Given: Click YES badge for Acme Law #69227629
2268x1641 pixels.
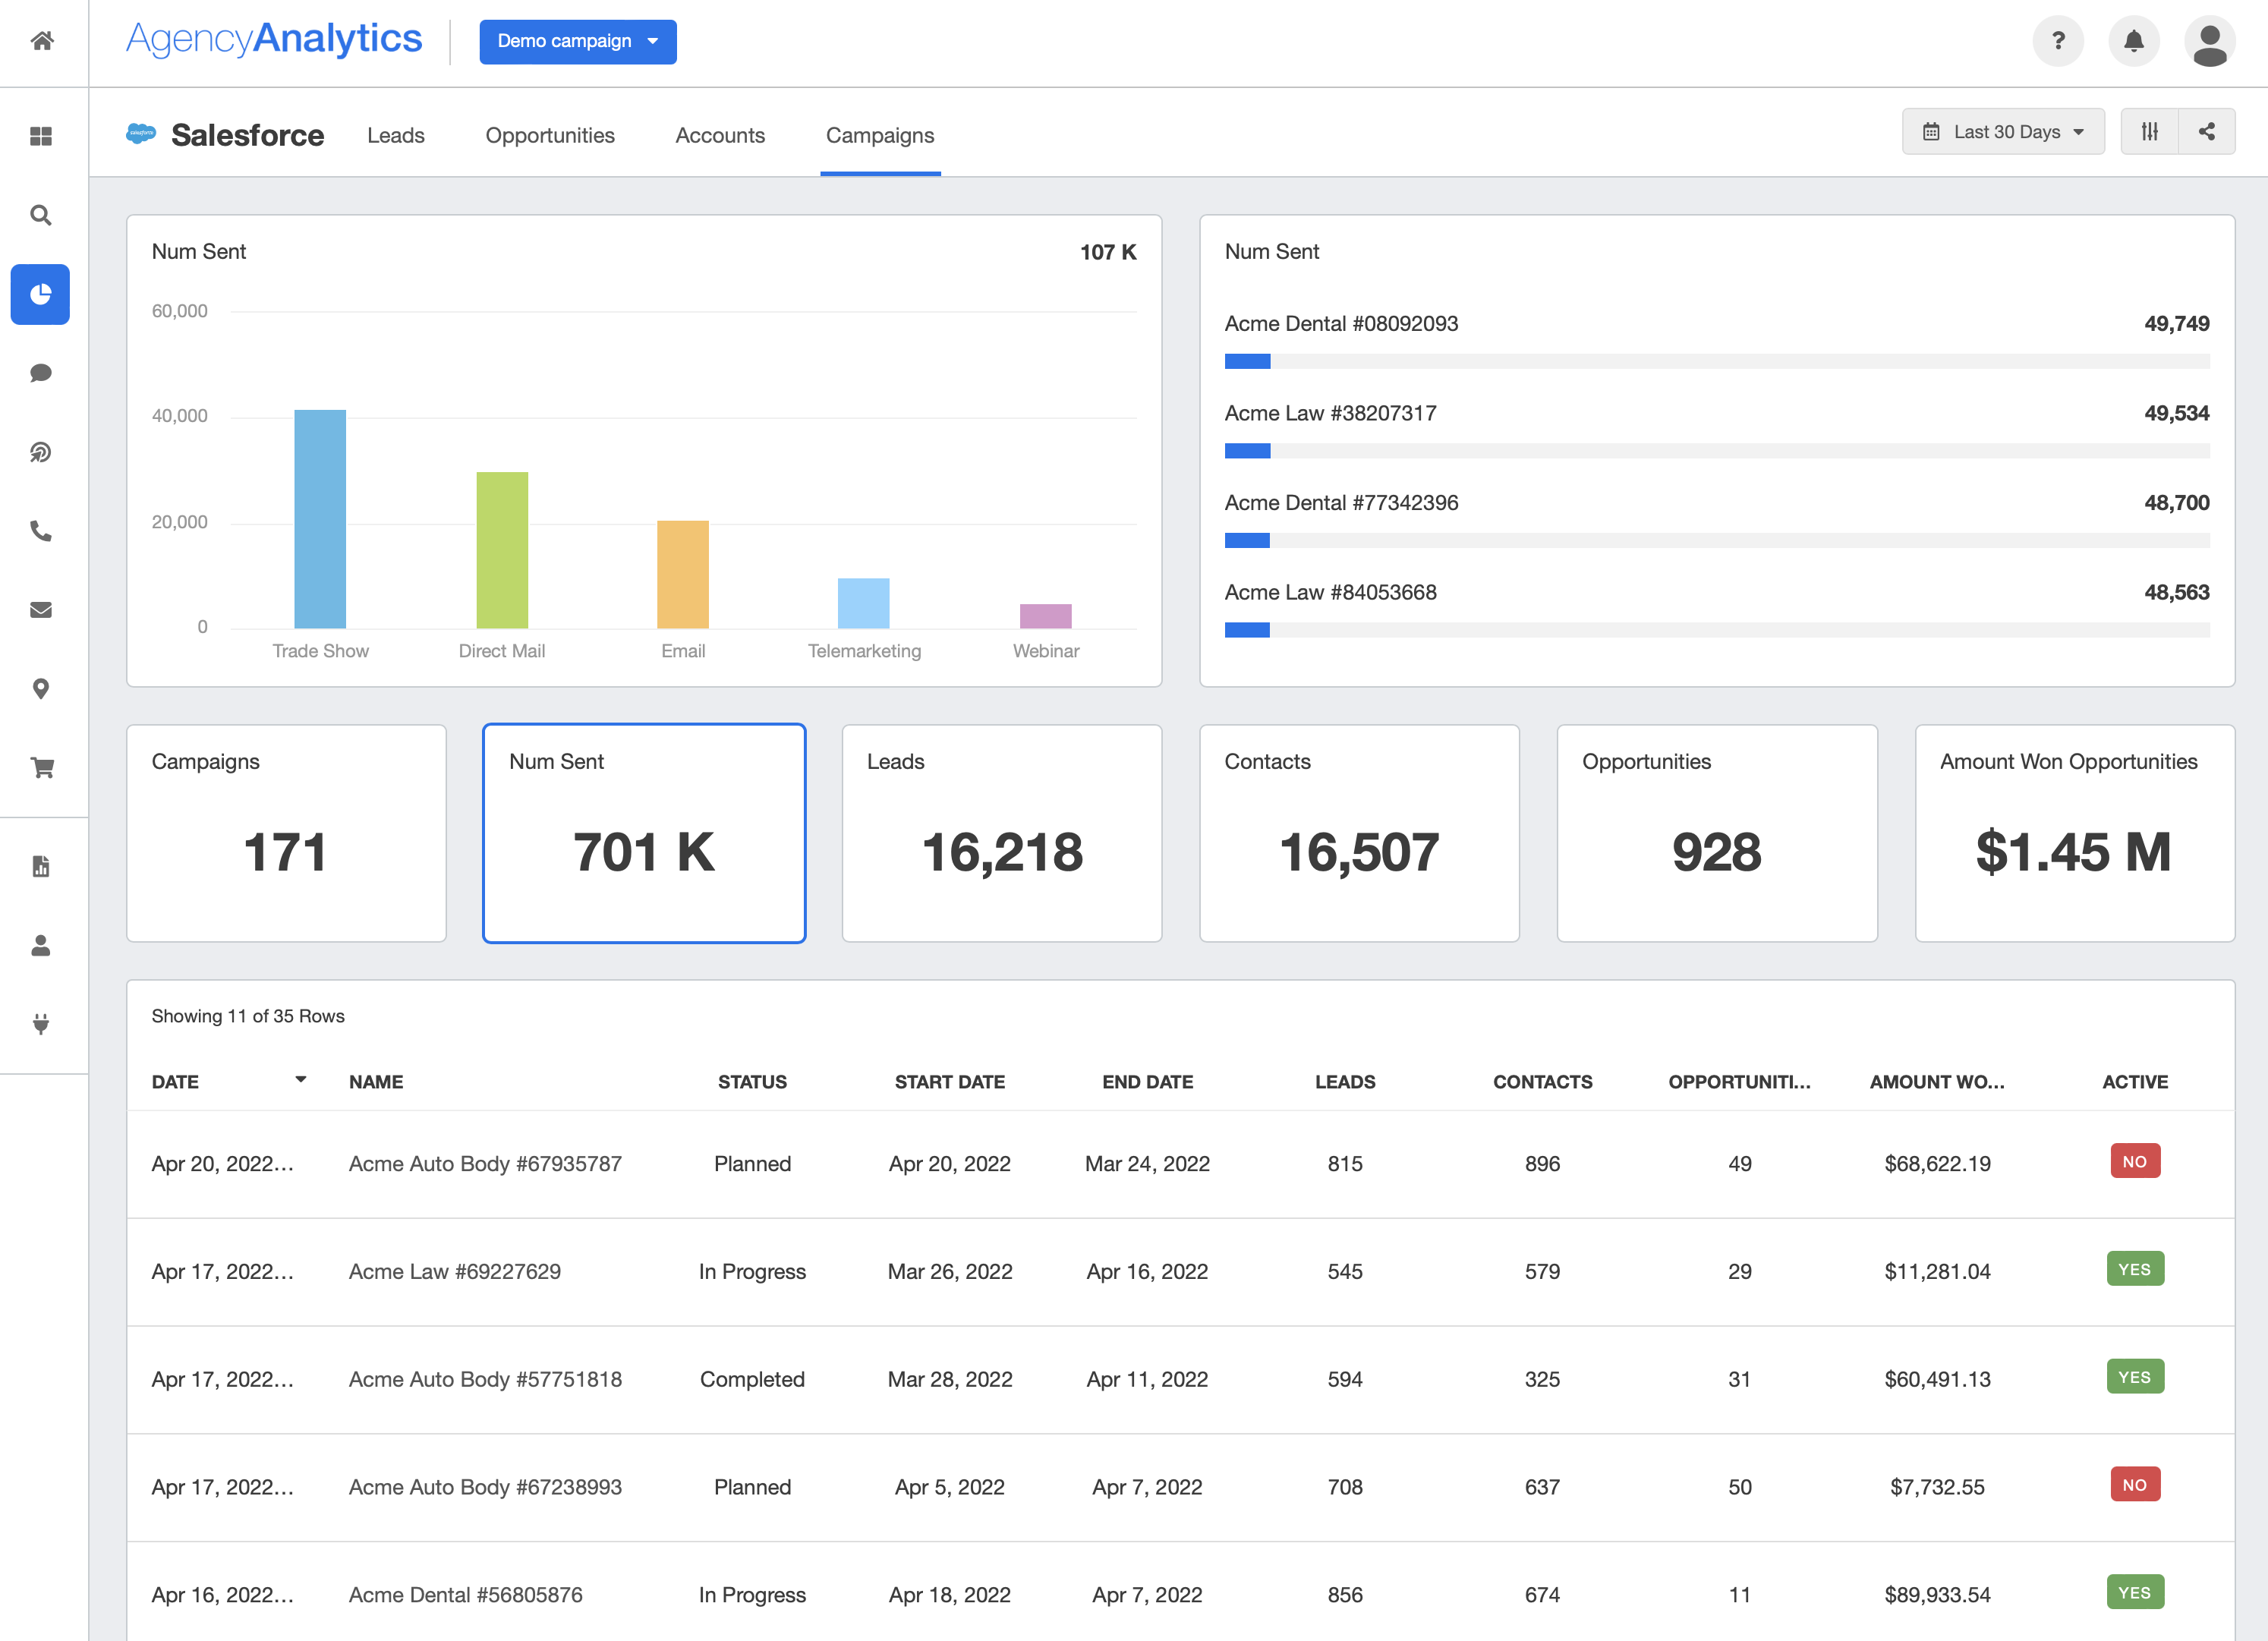Looking at the screenshot, I should pyautogui.click(x=2135, y=1269).
